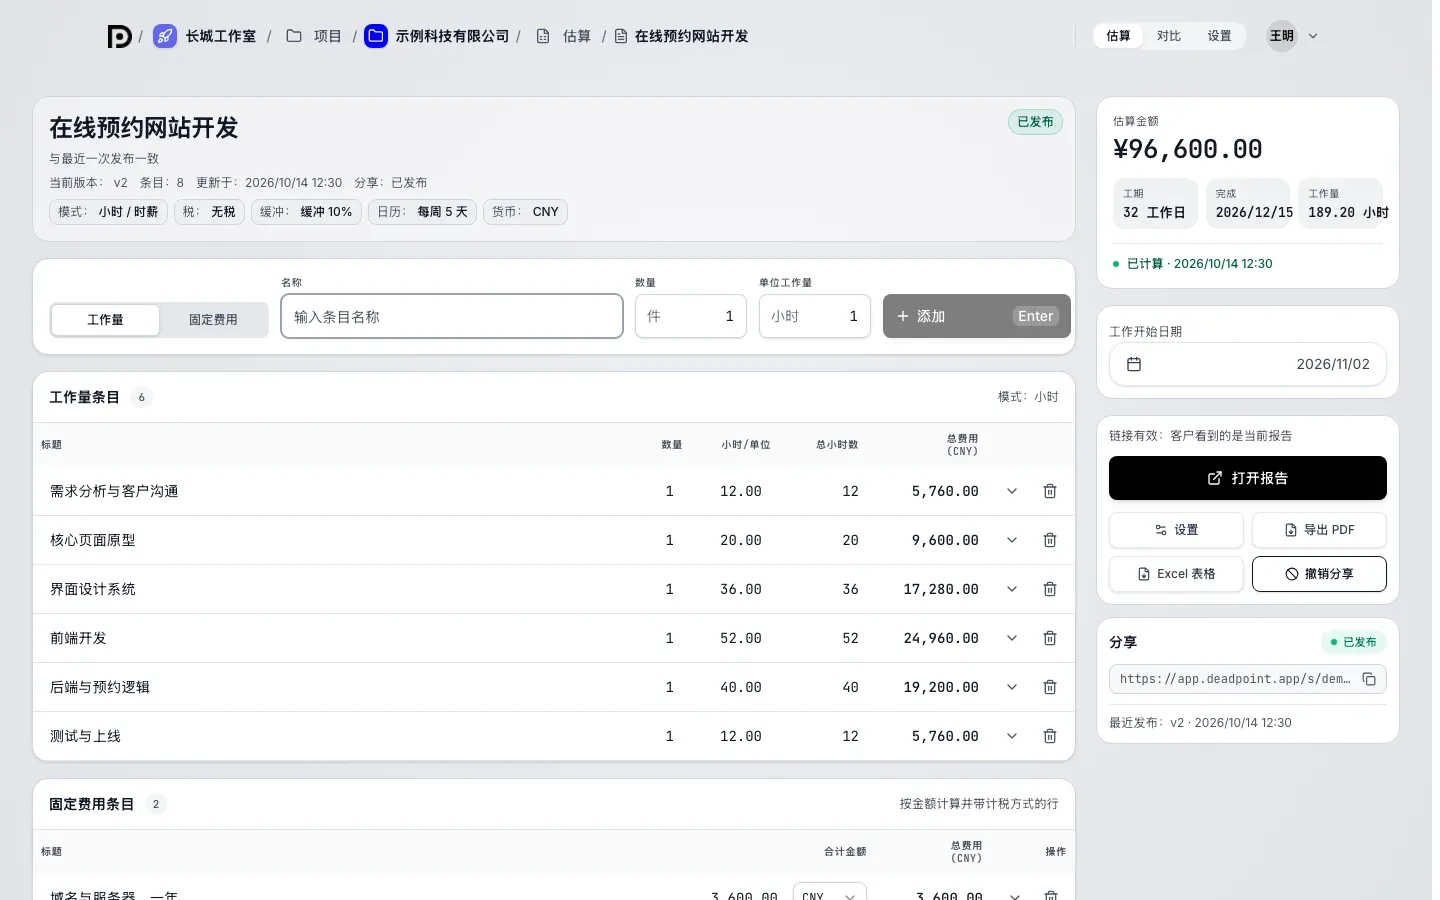Image resolution: width=1440 pixels, height=900 pixels.
Task: Click the rocket icon for 长城工作室
Action: (165, 36)
